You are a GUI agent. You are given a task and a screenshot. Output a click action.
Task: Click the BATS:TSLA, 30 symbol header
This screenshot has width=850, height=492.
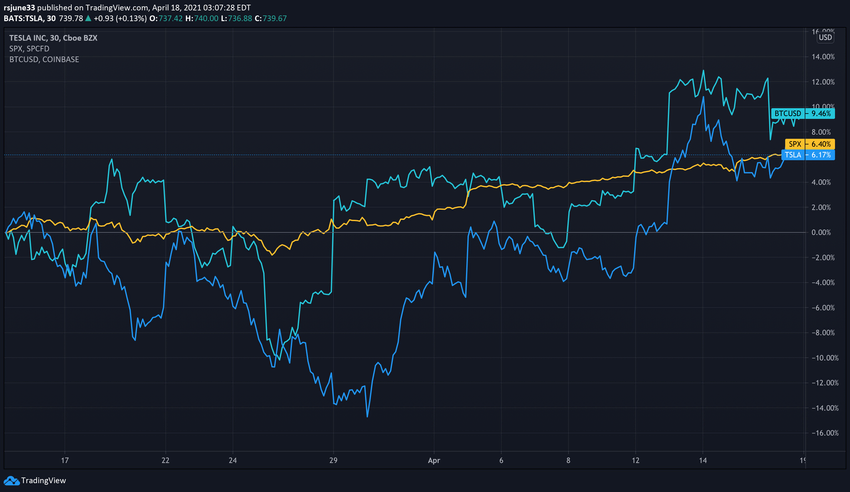[29, 18]
